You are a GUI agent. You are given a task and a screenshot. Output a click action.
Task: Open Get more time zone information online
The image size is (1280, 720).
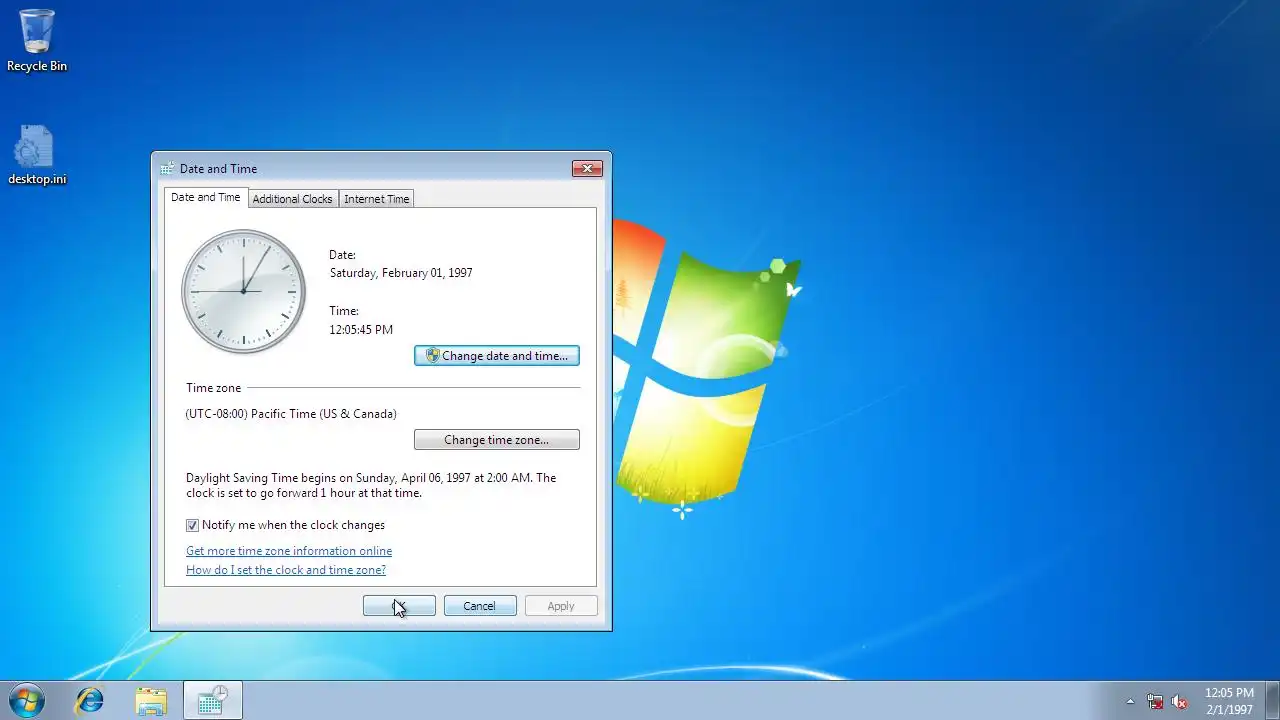(x=289, y=551)
